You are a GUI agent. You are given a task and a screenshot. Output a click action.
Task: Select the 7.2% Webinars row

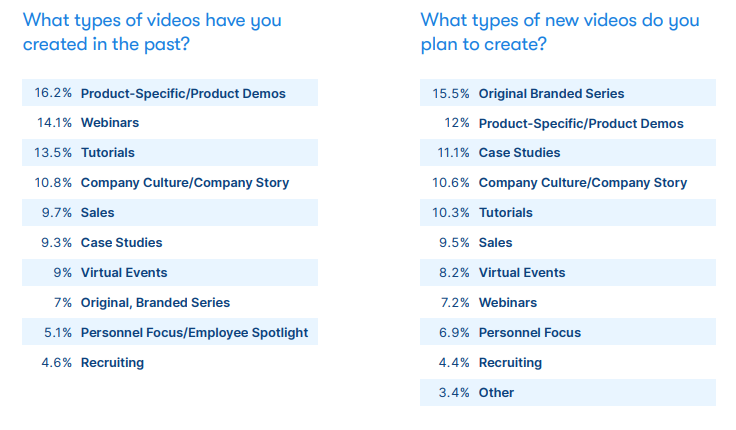click(568, 303)
